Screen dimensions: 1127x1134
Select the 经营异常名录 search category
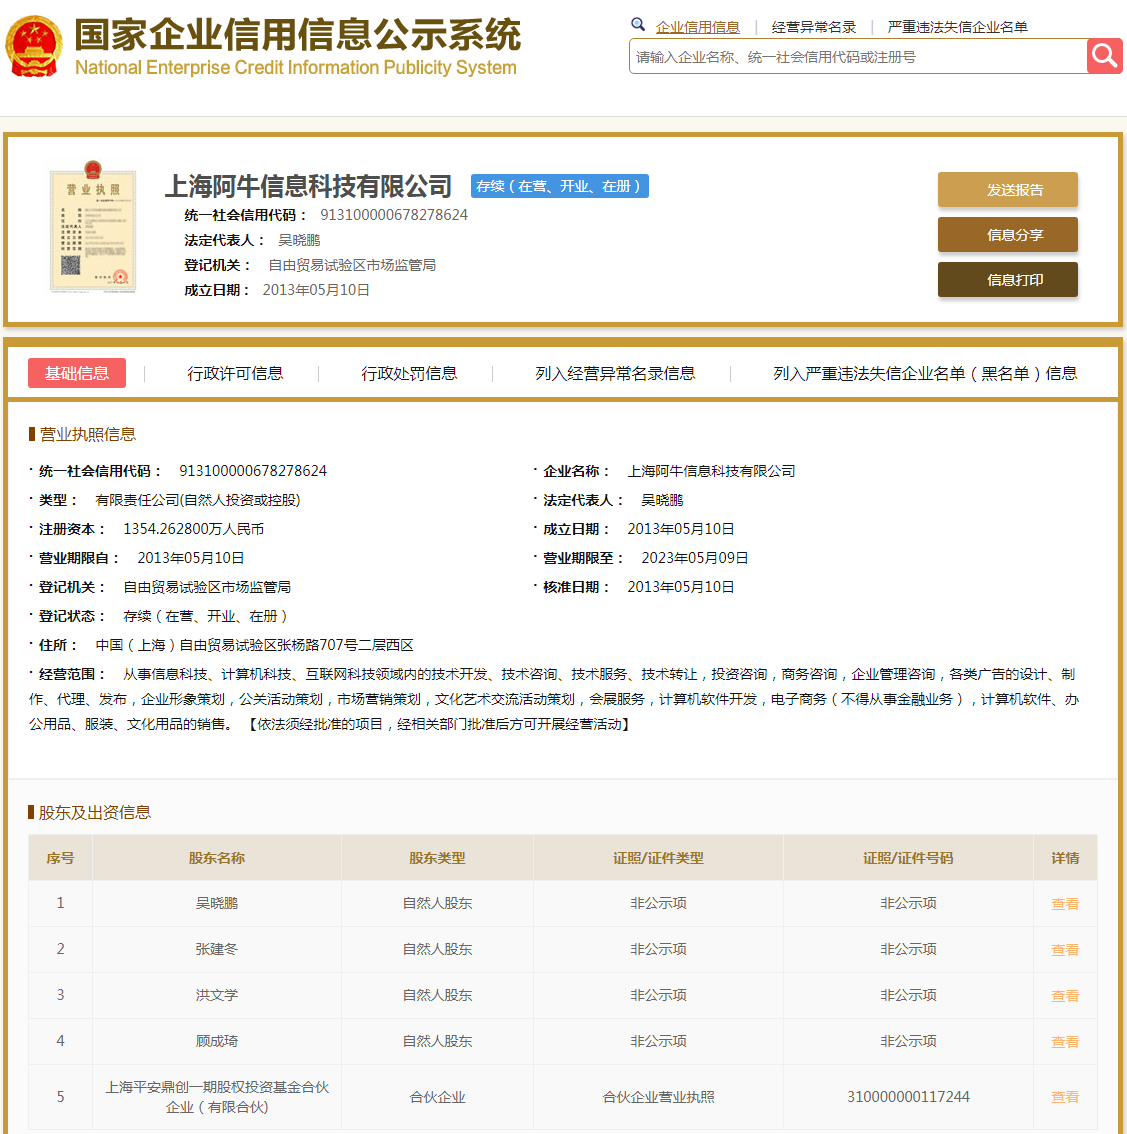(813, 27)
